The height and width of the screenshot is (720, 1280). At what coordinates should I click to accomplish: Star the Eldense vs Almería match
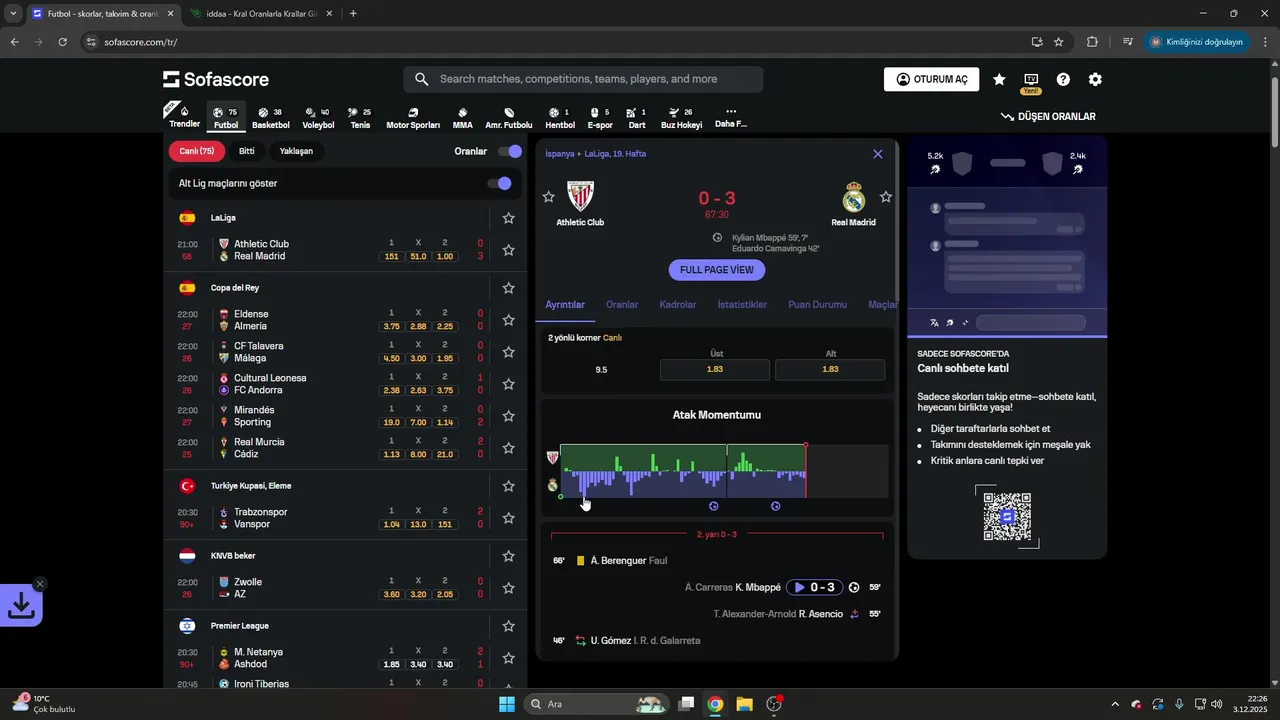(x=508, y=320)
